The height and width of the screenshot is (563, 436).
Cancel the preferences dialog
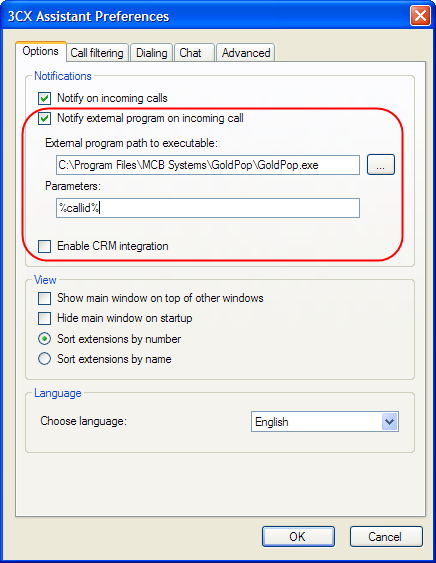tap(386, 536)
